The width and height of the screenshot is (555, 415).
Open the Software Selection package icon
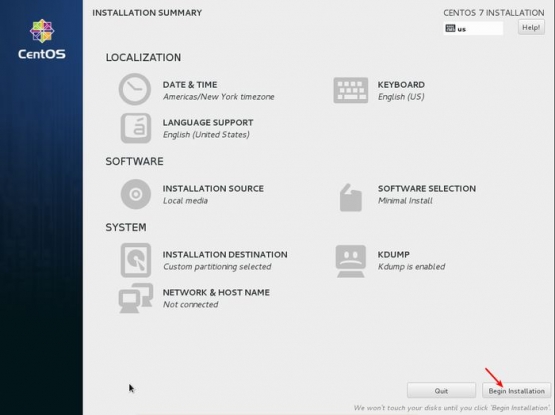pos(350,198)
